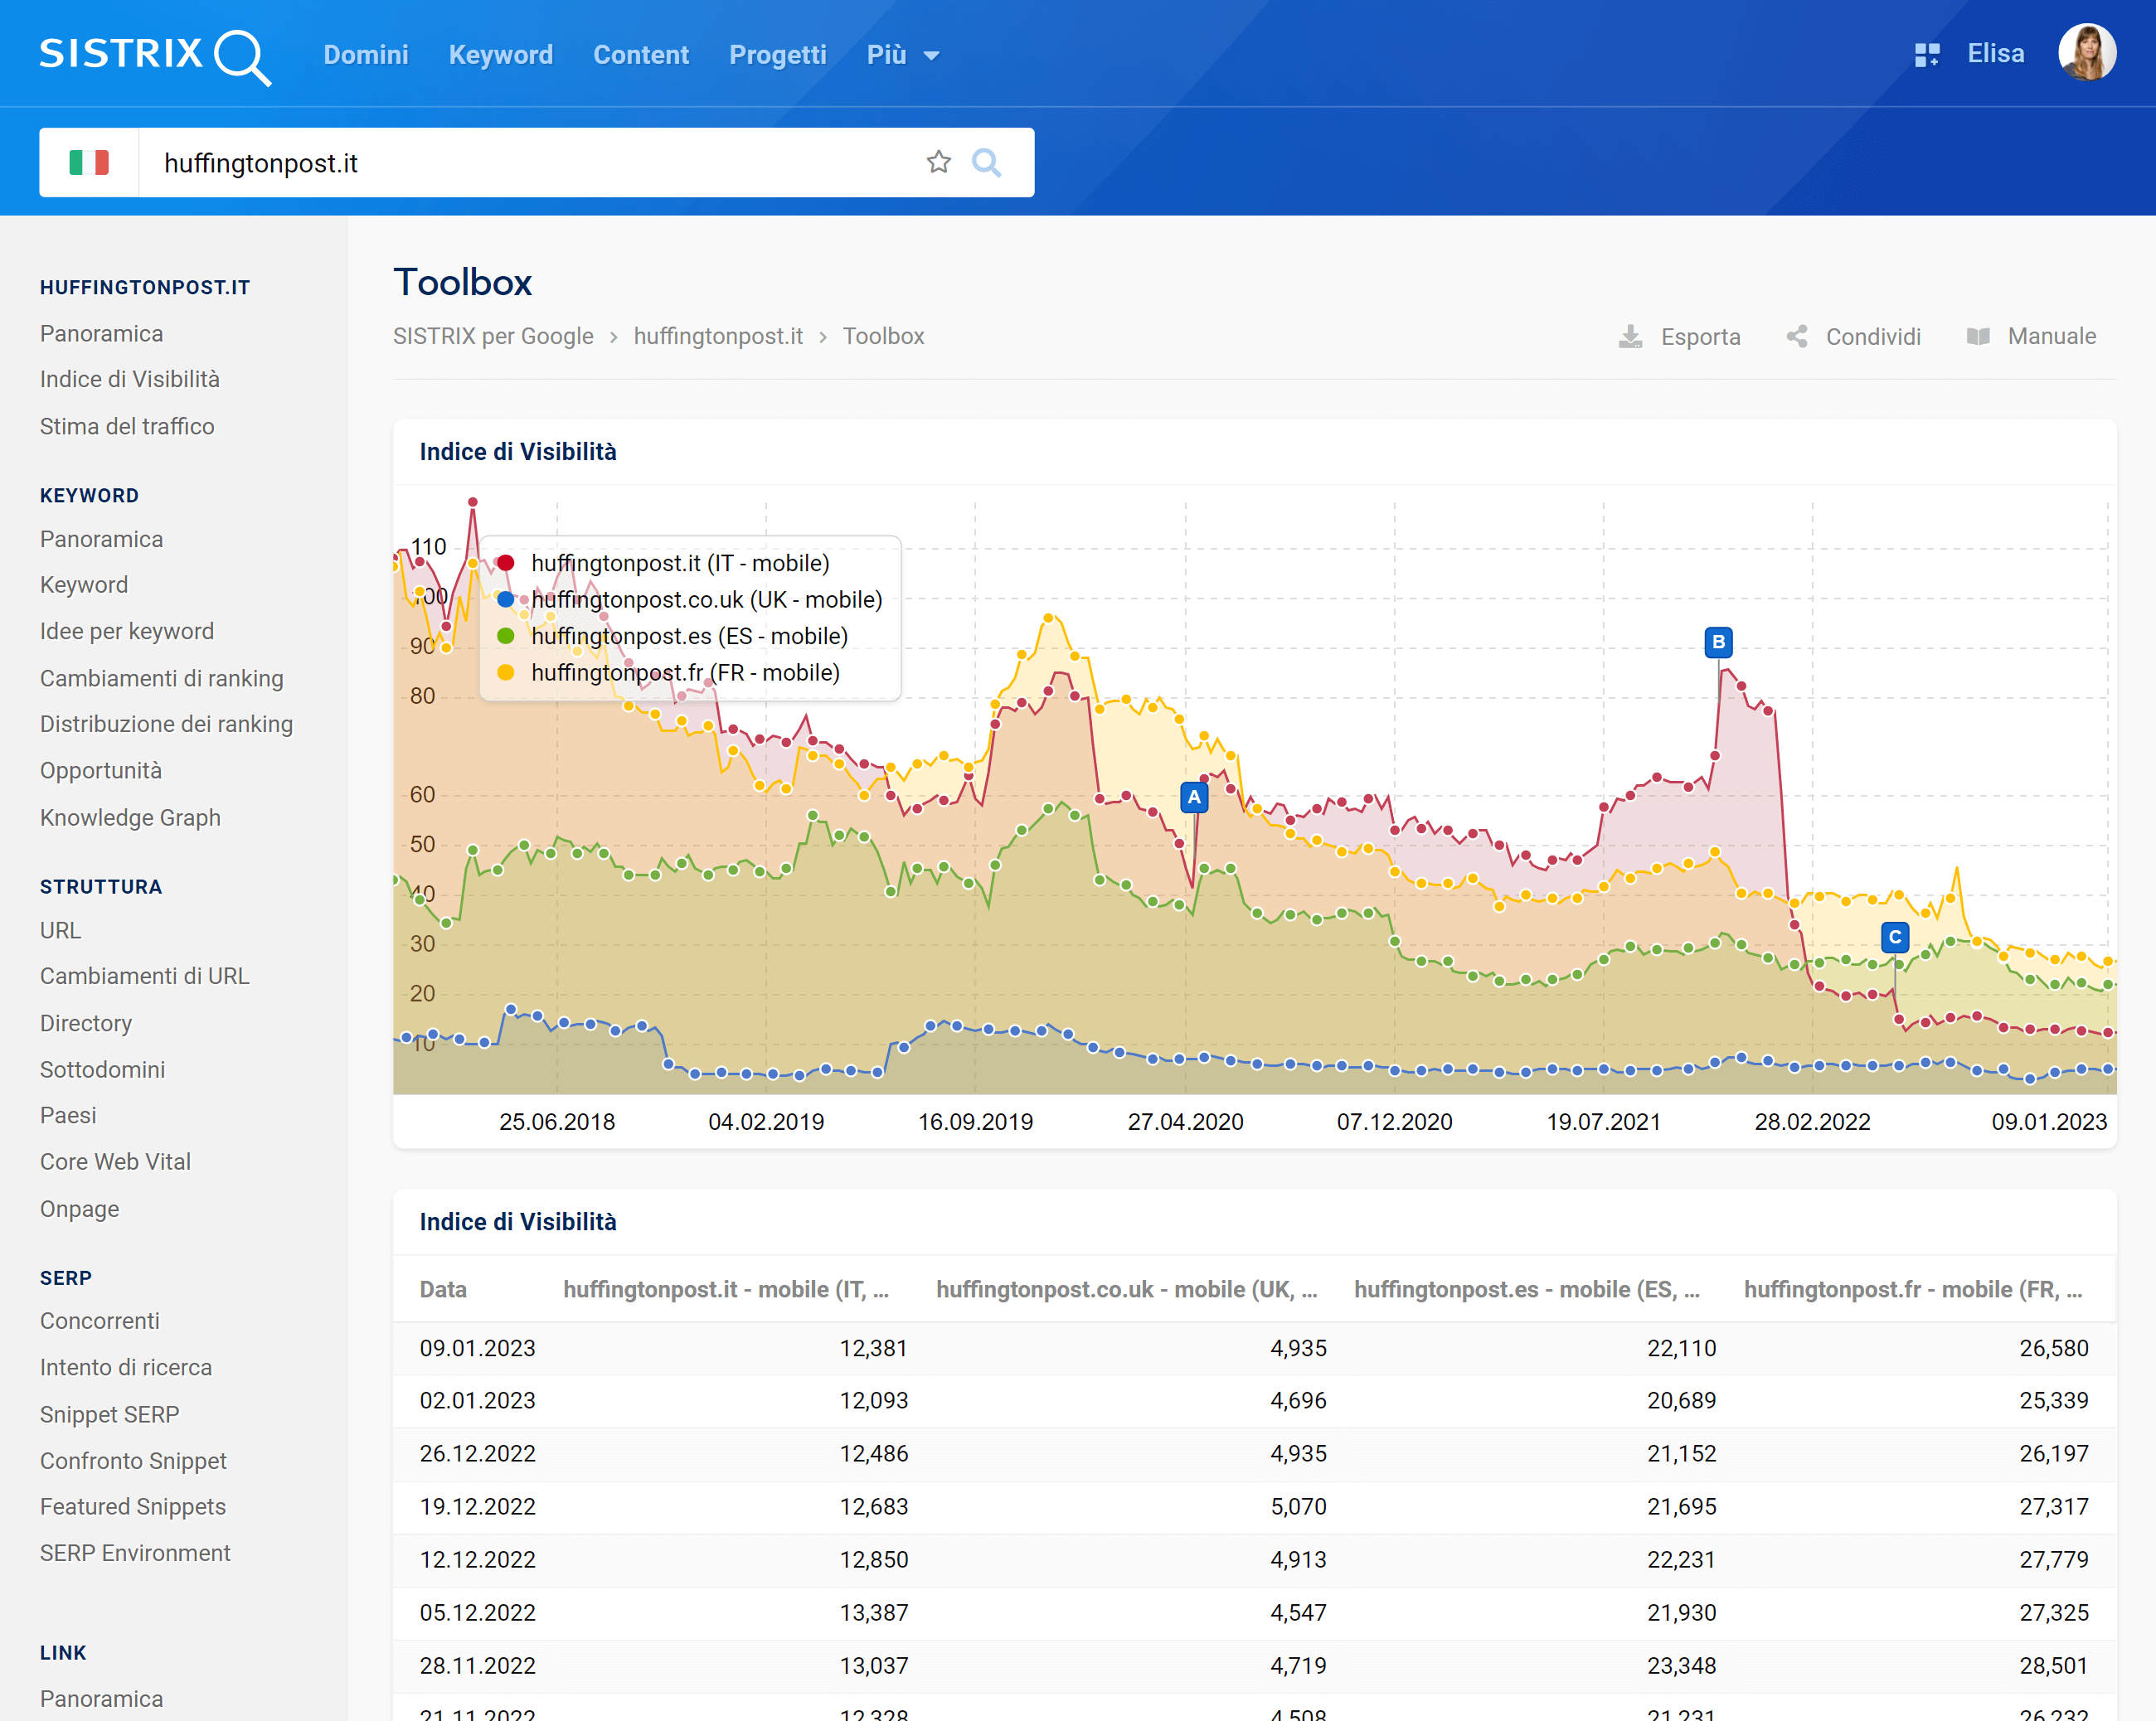This screenshot has height=1721, width=2156.
Task: Click event marker B on chart
Action: [x=1718, y=642]
